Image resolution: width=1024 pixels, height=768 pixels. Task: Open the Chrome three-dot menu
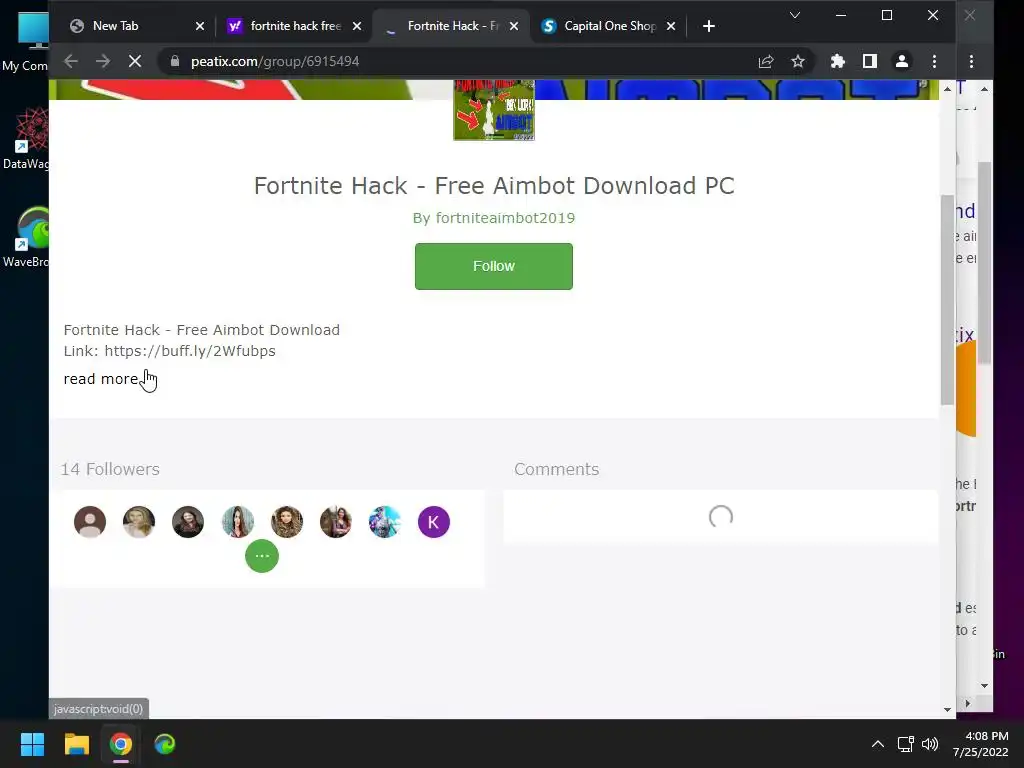point(934,61)
